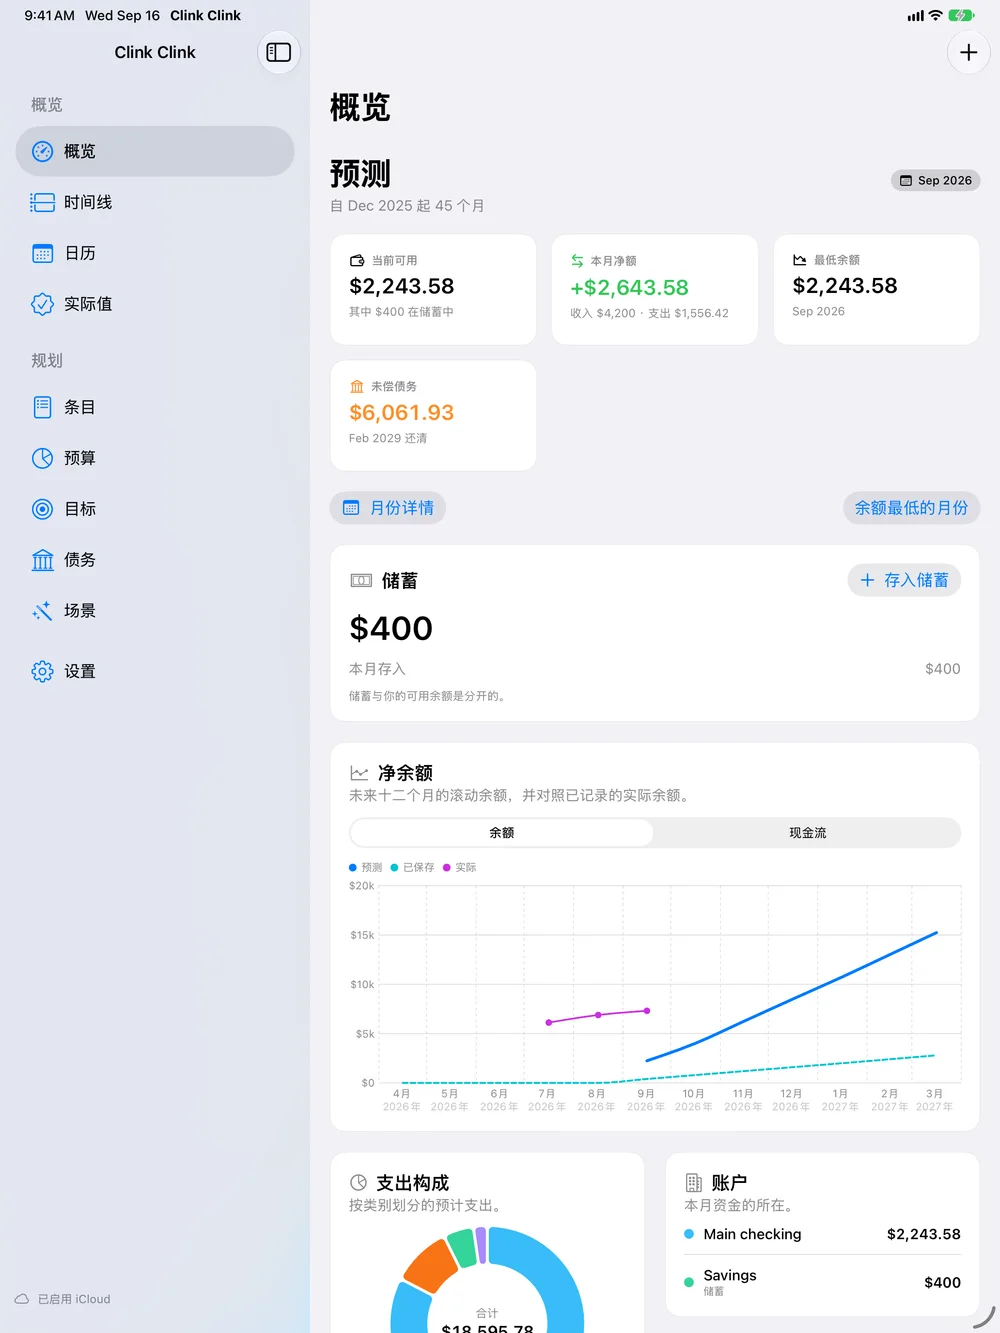
Task: Click the teal 已保存 legend dot
Action: 395,867
